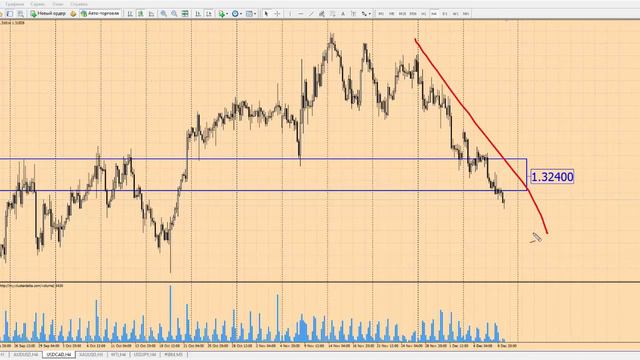Toggle the Auto-trading button

[100, 13]
